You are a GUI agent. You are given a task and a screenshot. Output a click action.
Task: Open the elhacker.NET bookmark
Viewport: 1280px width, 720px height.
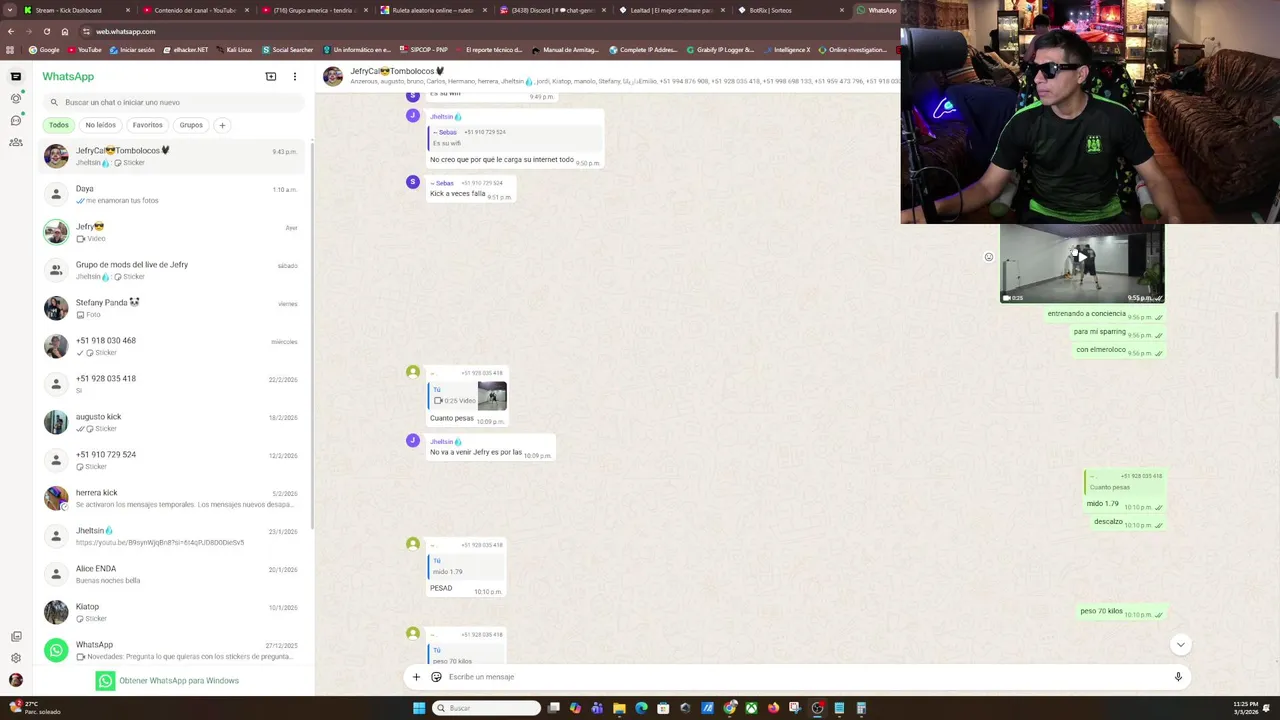[185, 49]
